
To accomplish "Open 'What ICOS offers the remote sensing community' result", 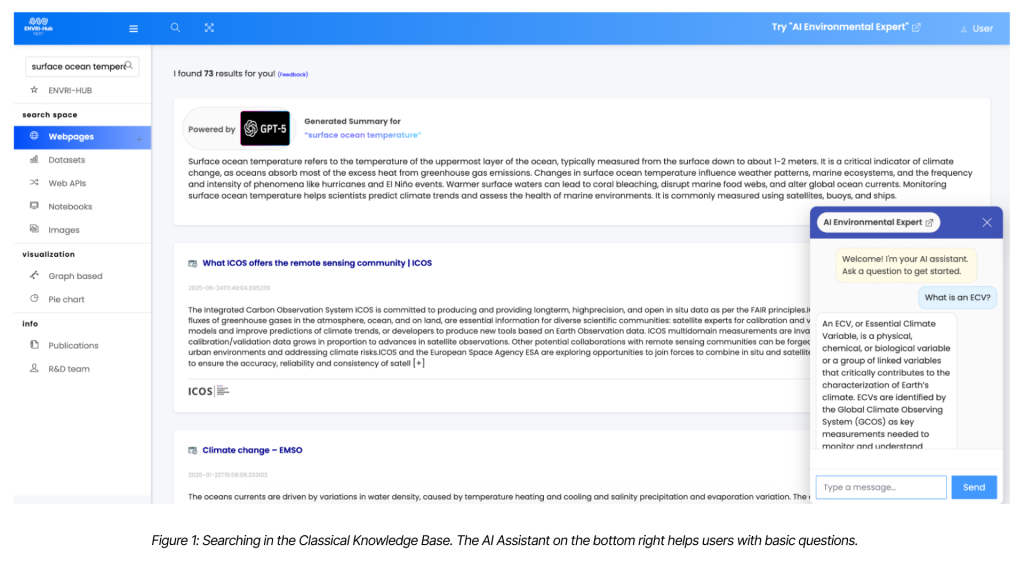I will point(316,263).
